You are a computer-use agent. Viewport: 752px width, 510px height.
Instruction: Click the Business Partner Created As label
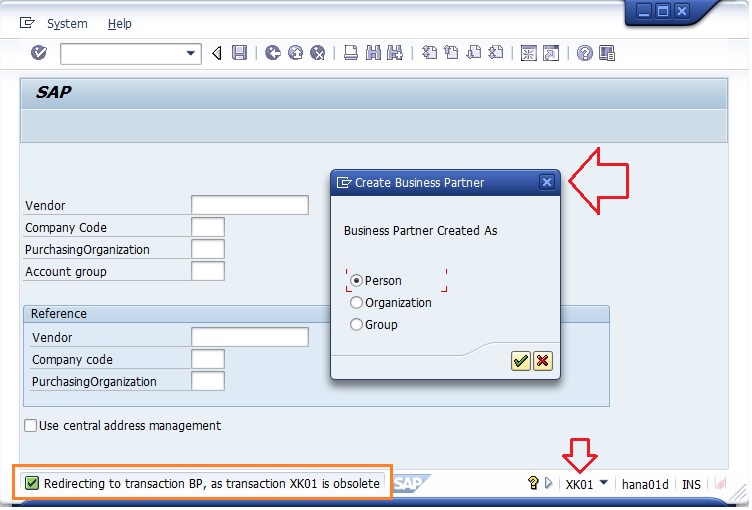[x=421, y=231]
